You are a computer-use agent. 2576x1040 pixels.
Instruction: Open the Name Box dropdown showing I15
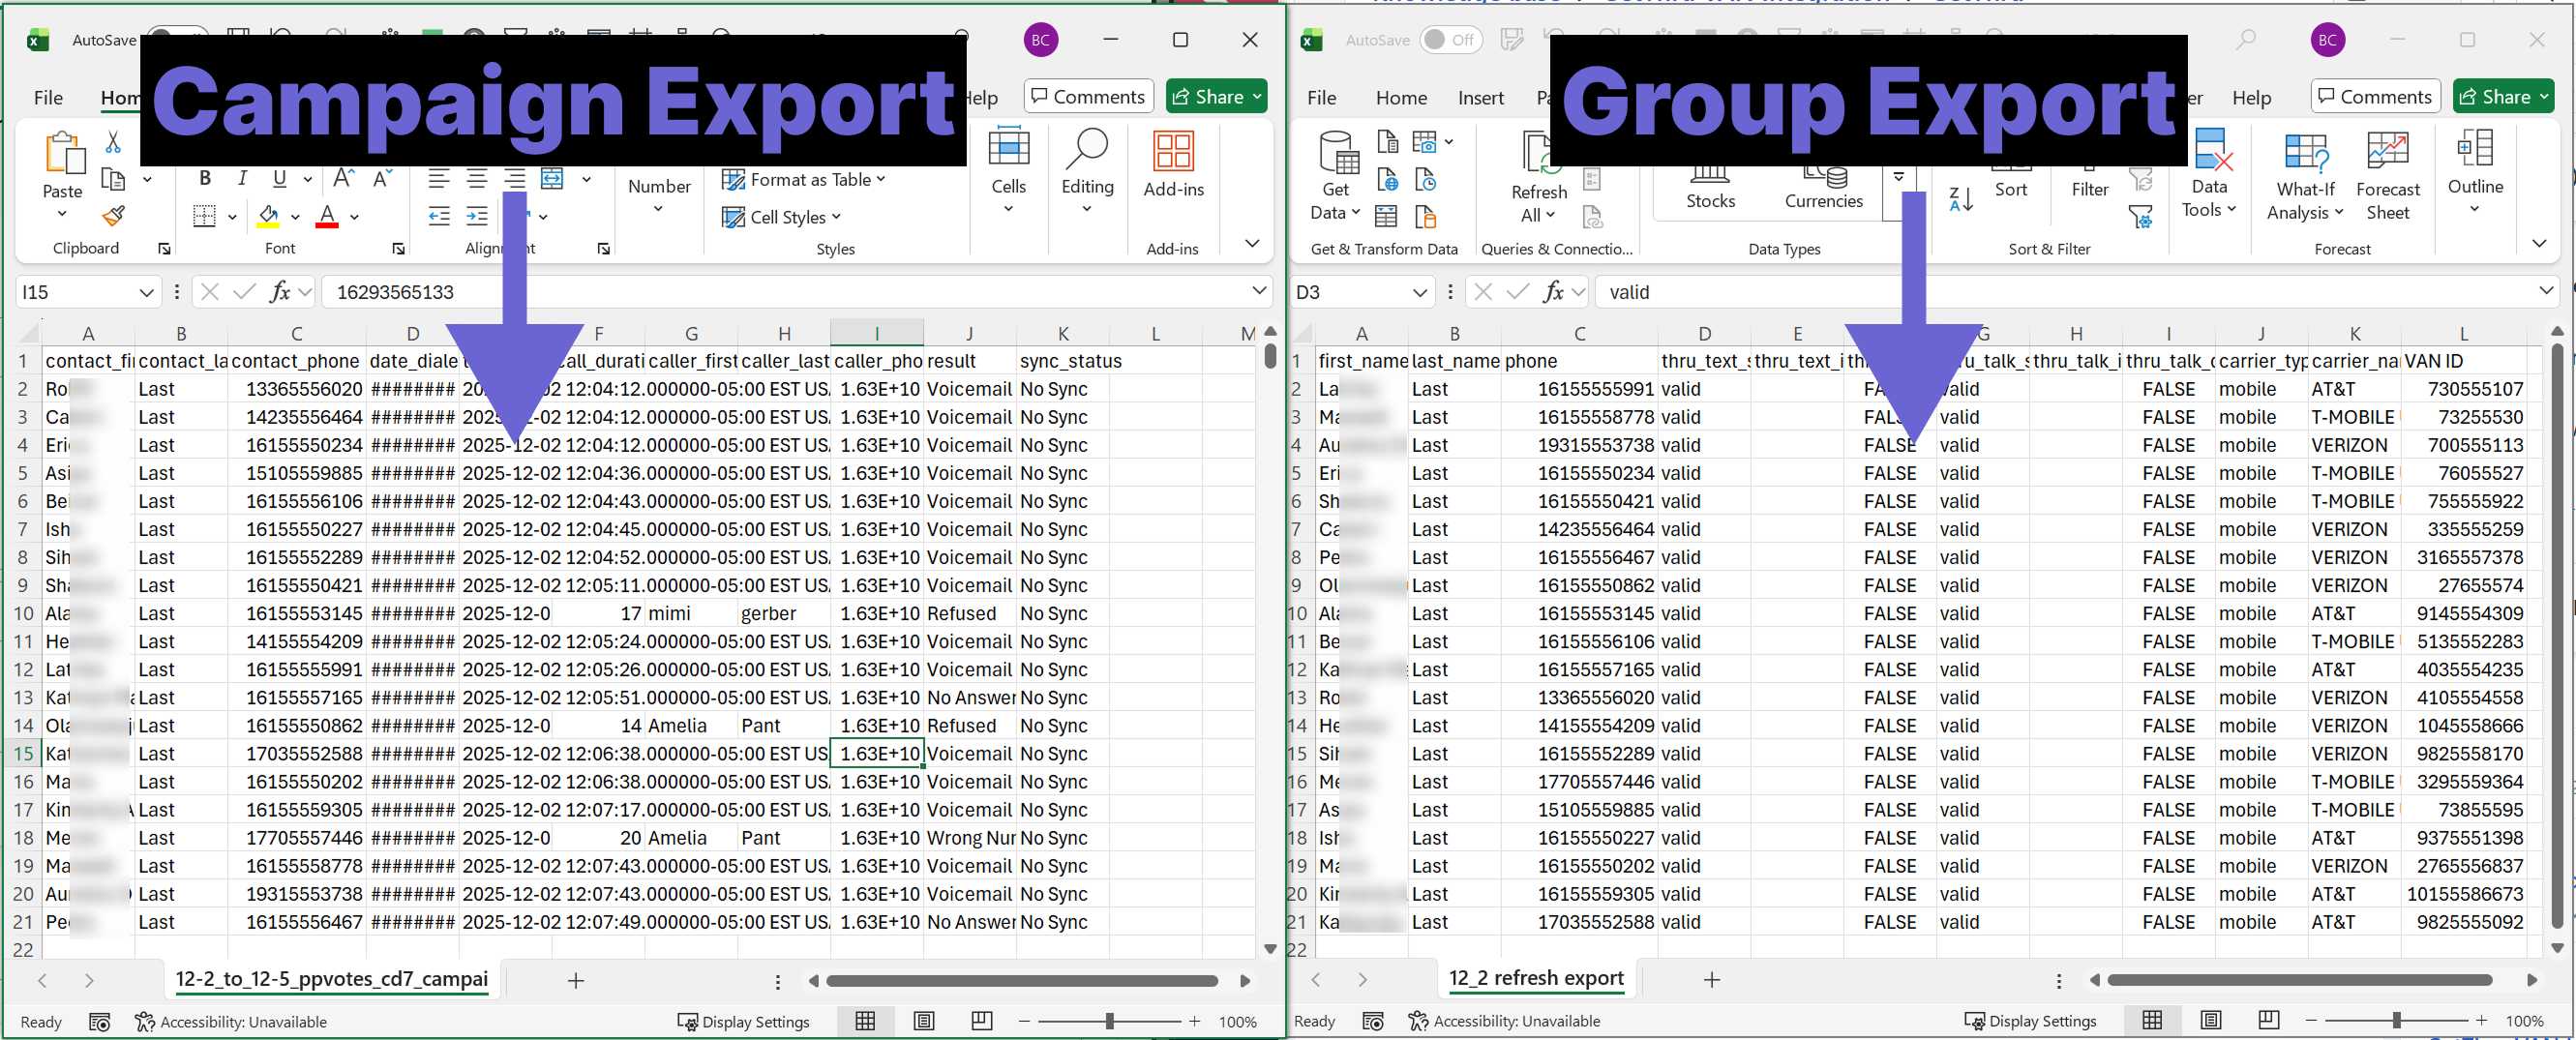[x=147, y=292]
